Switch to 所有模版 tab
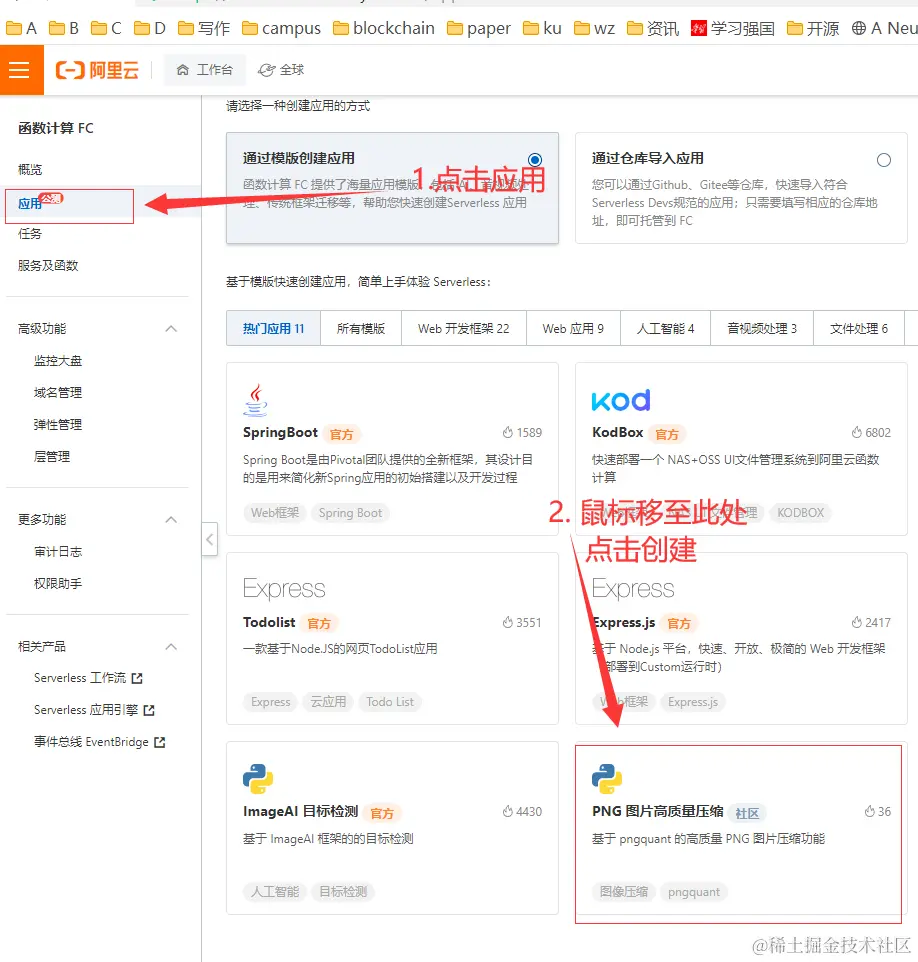Image resolution: width=918 pixels, height=962 pixels. [x=361, y=329]
